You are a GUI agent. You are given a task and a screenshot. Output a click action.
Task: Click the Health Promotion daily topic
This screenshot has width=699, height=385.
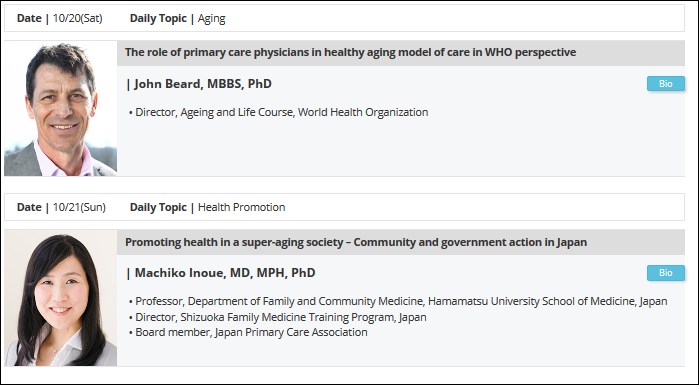[x=241, y=207]
